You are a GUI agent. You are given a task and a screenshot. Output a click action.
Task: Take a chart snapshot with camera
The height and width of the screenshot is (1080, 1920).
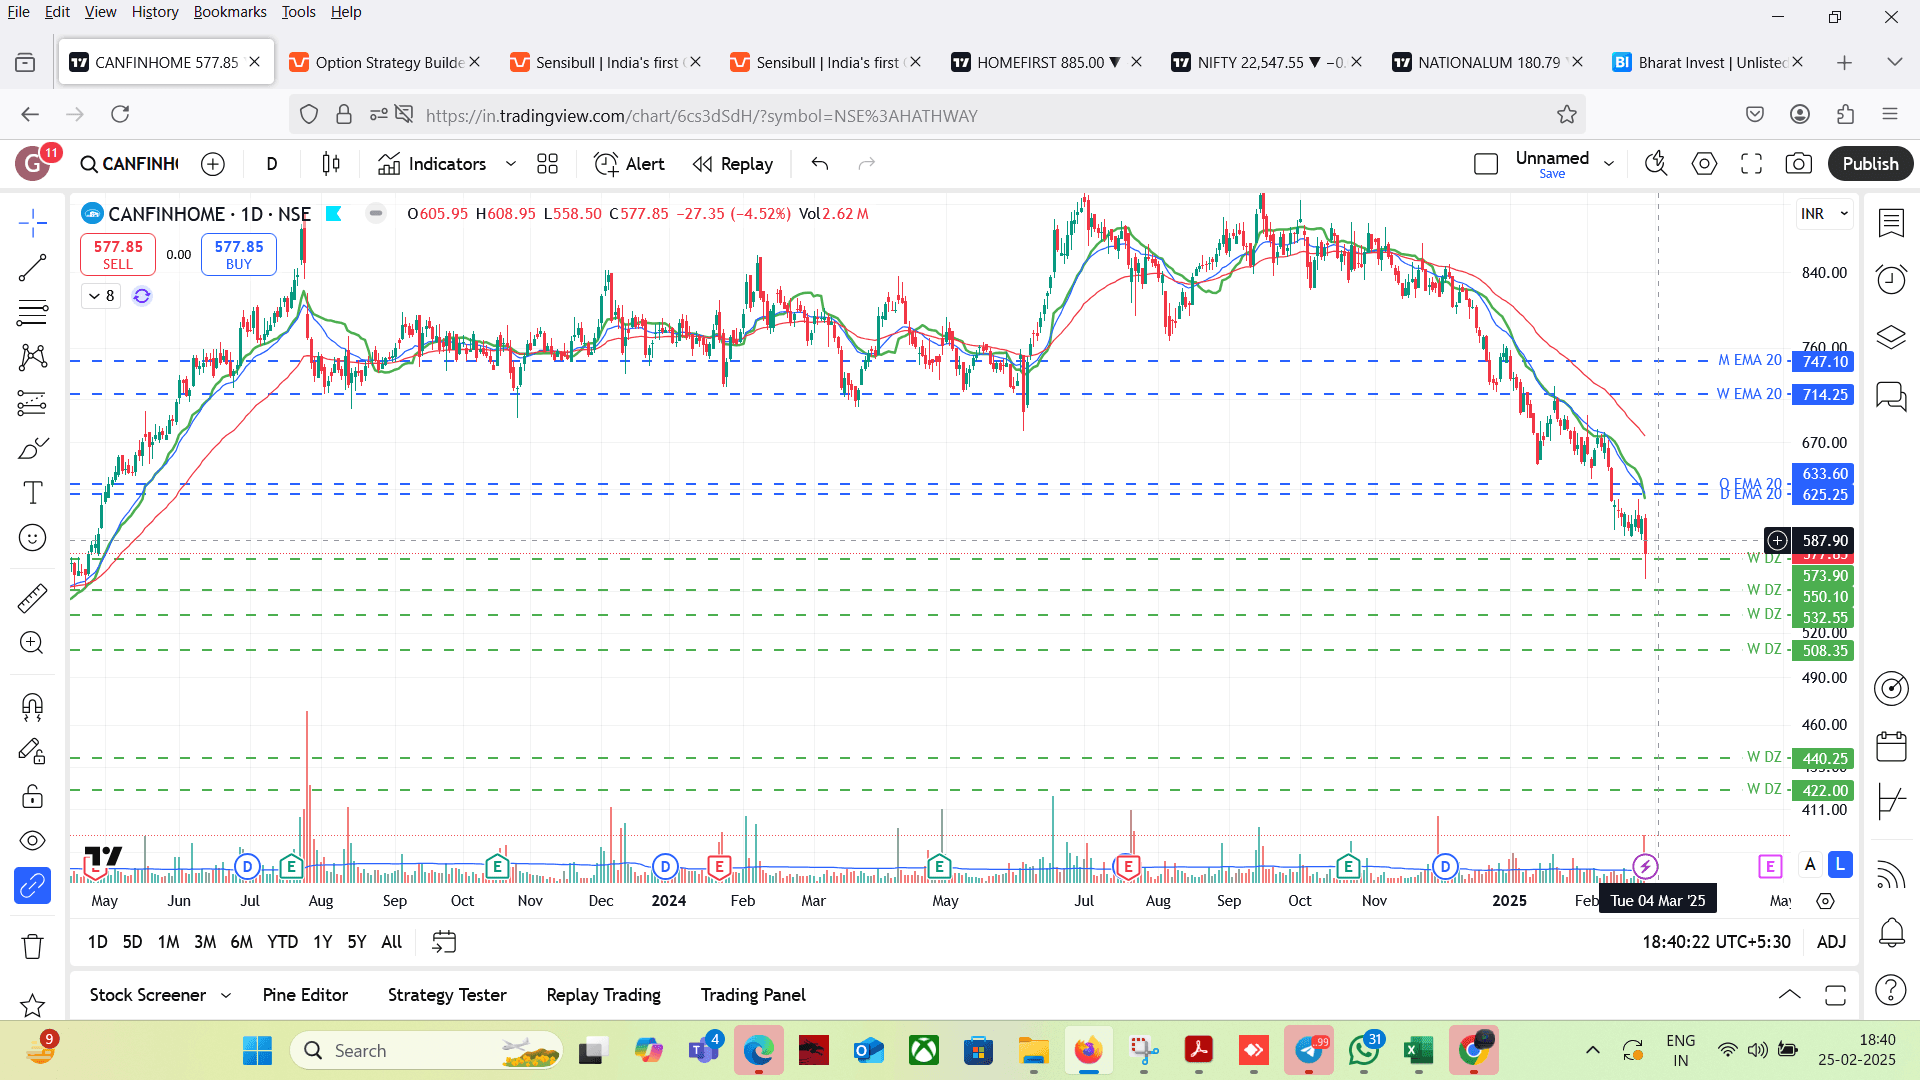[x=1798, y=164]
